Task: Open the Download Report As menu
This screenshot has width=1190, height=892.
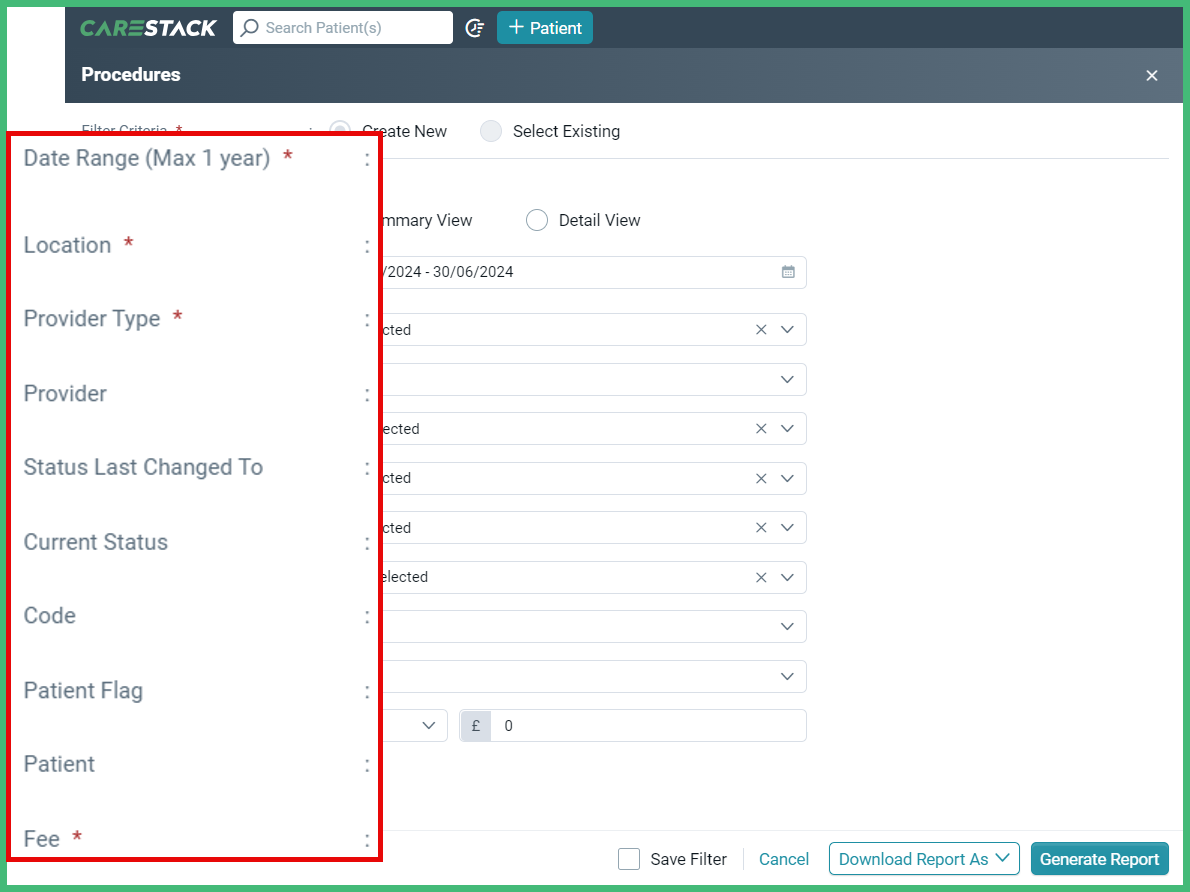Action: (x=923, y=858)
